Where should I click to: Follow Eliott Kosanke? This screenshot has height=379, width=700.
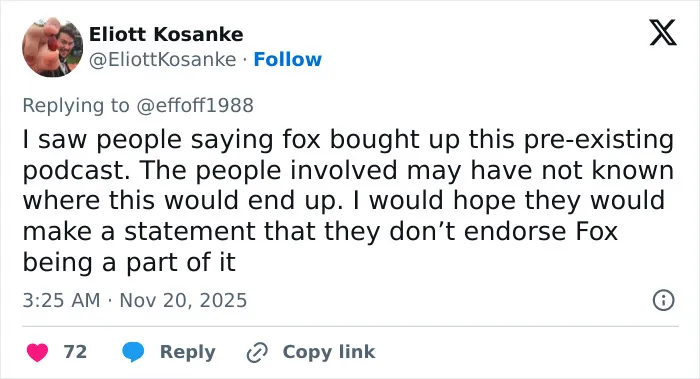288,59
